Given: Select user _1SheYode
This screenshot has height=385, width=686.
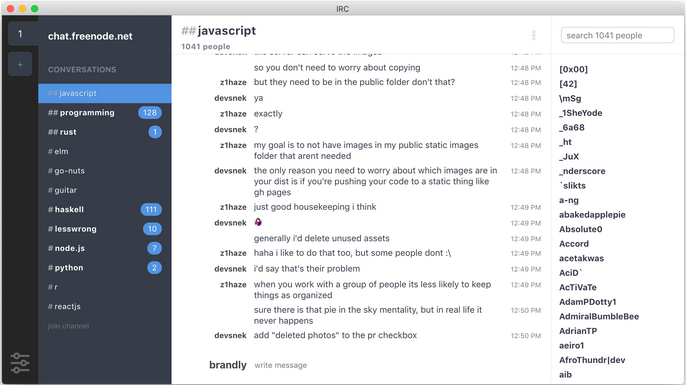Looking at the screenshot, I should pos(581,113).
